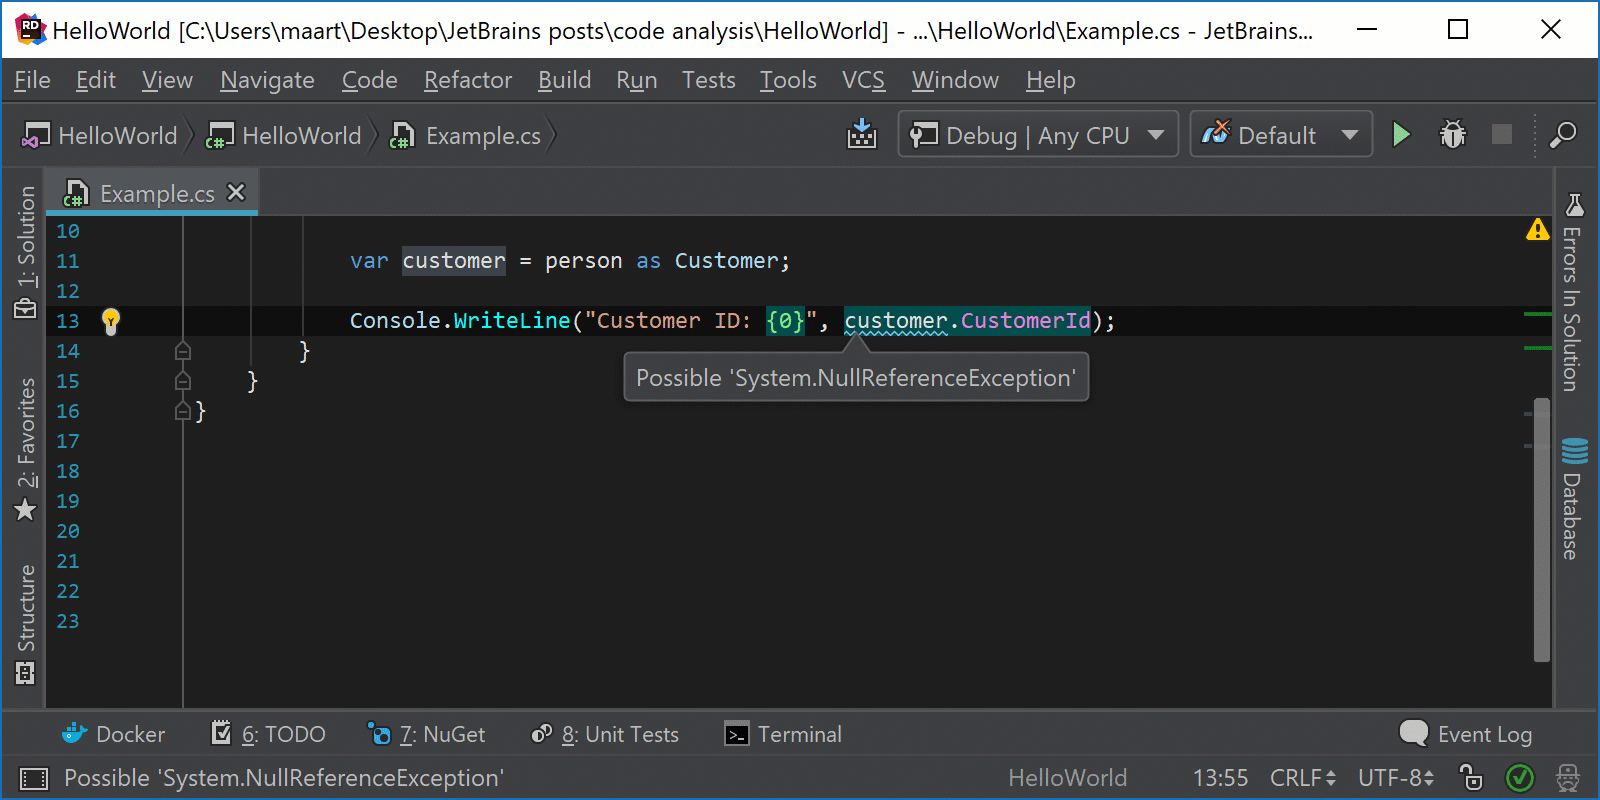
Task: Open the File menu
Action: (x=32, y=80)
